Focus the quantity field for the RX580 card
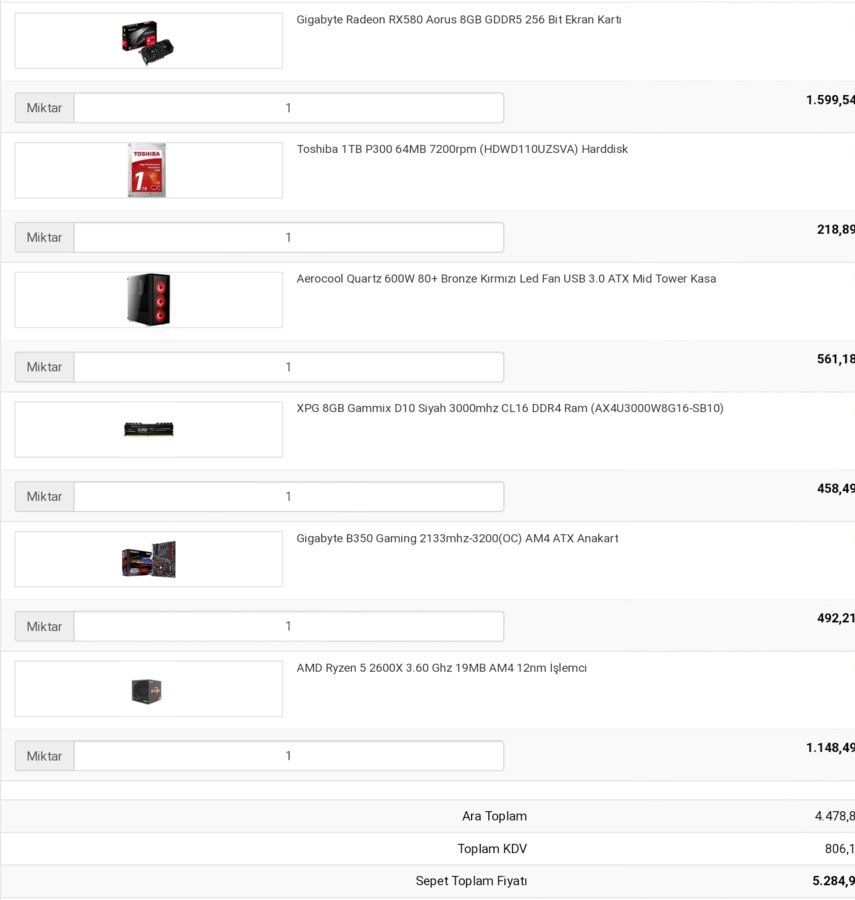The height and width of the screenshot is (900, 855). click(x=289, y=108)
